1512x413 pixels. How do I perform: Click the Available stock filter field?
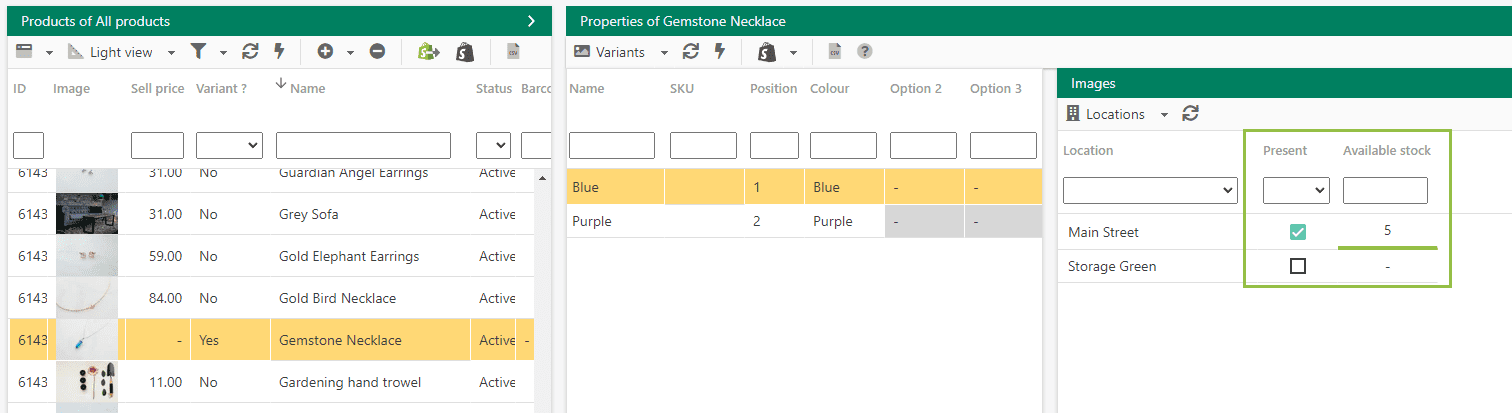pyautogui.click(x=1385, y=190)
